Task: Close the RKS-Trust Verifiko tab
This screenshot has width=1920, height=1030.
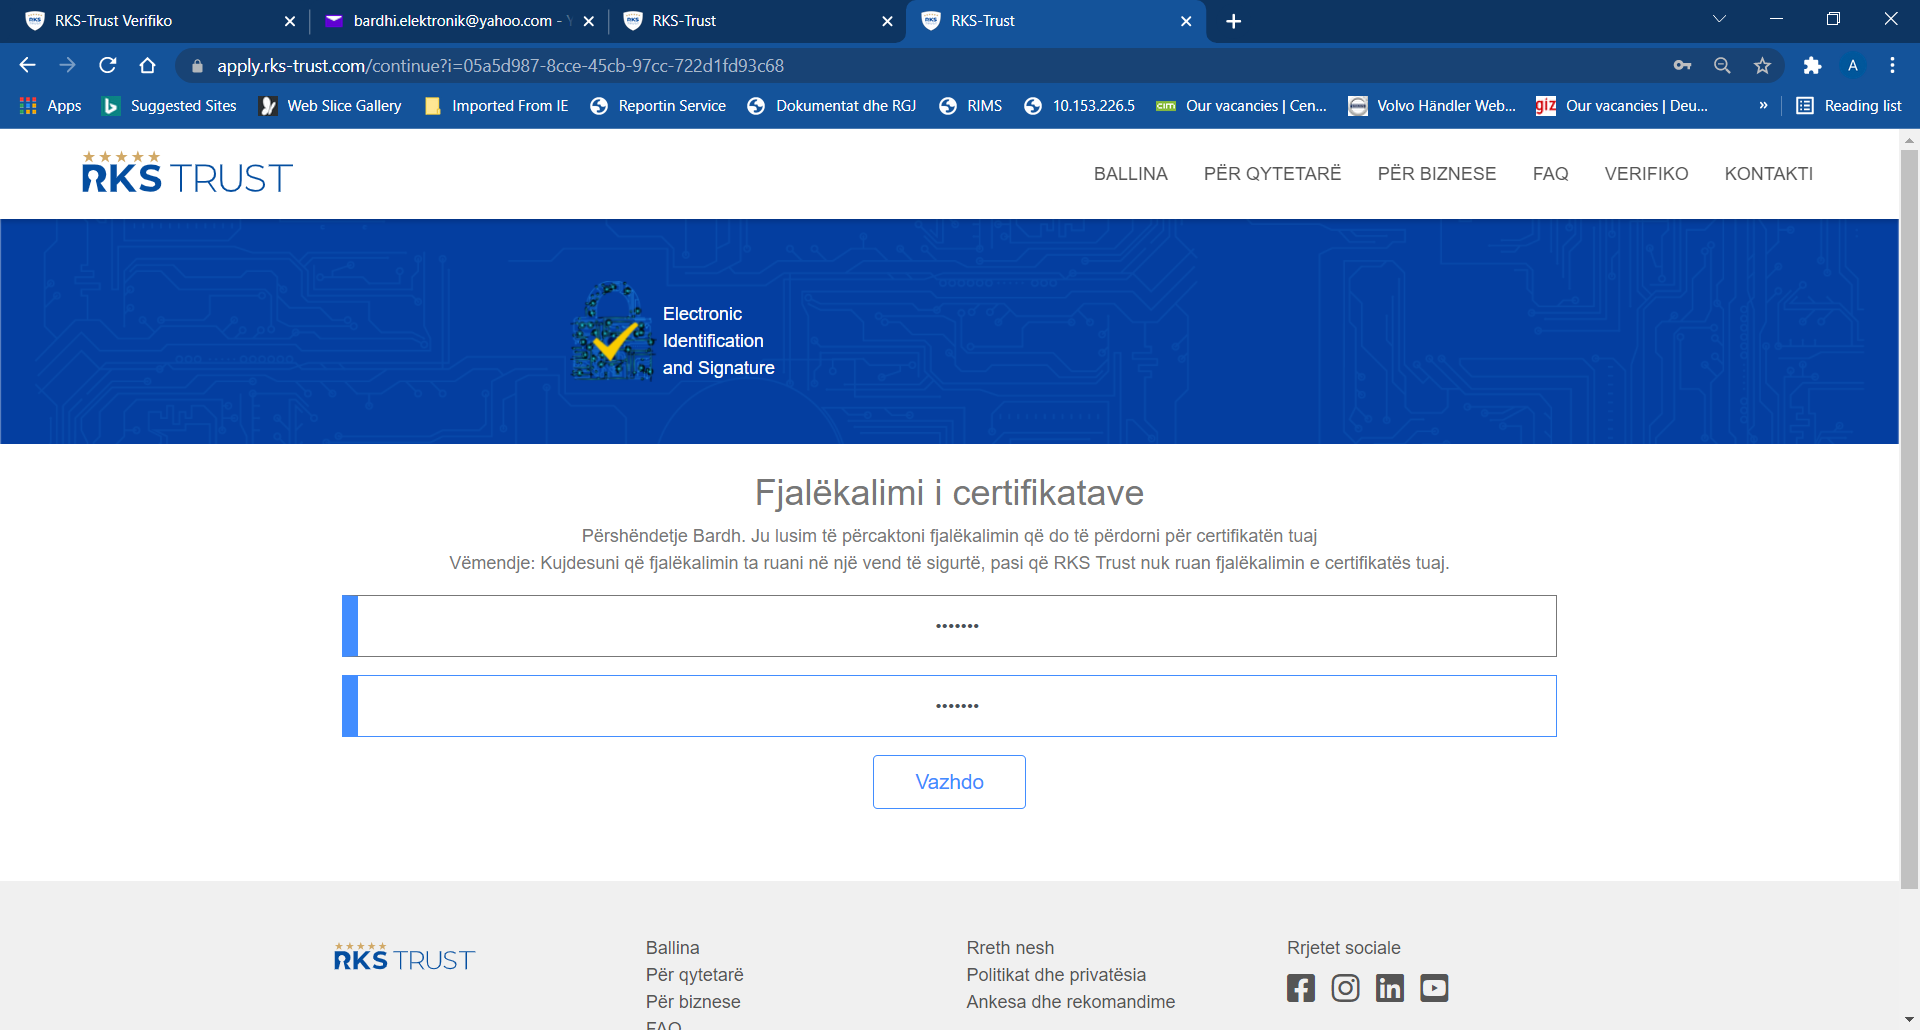Action: point(290,21)
